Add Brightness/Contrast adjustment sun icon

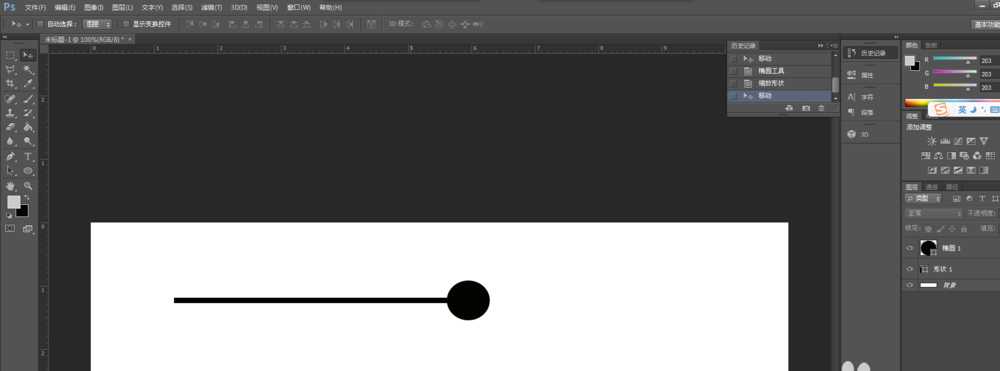pos(932,141)
